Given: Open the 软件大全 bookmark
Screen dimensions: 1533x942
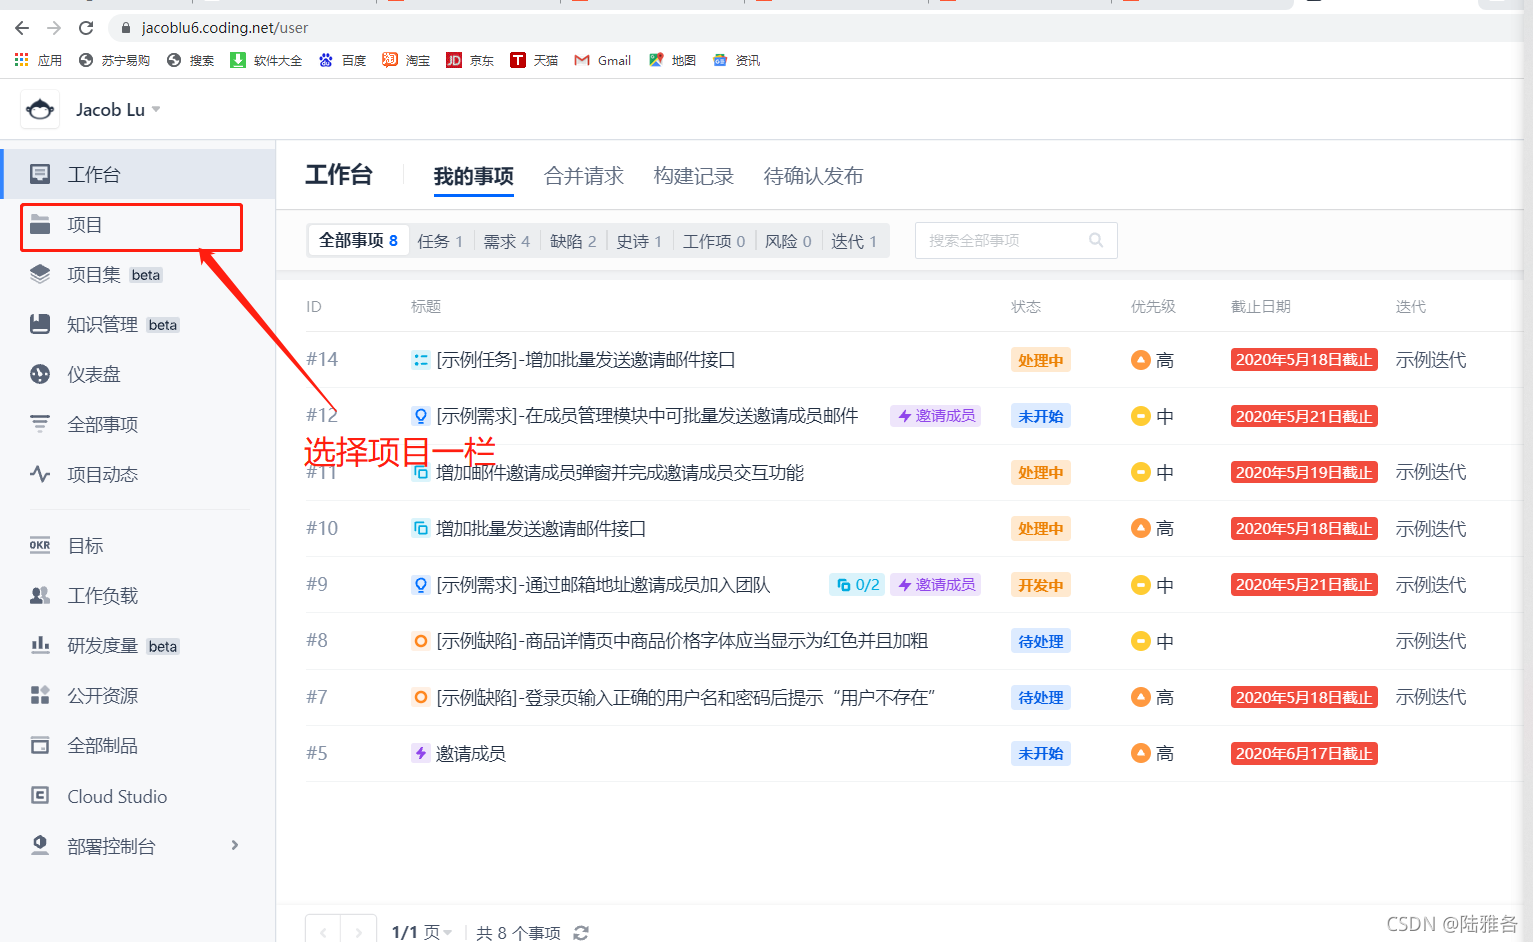Looking at the screenshot, I should 266,60.
